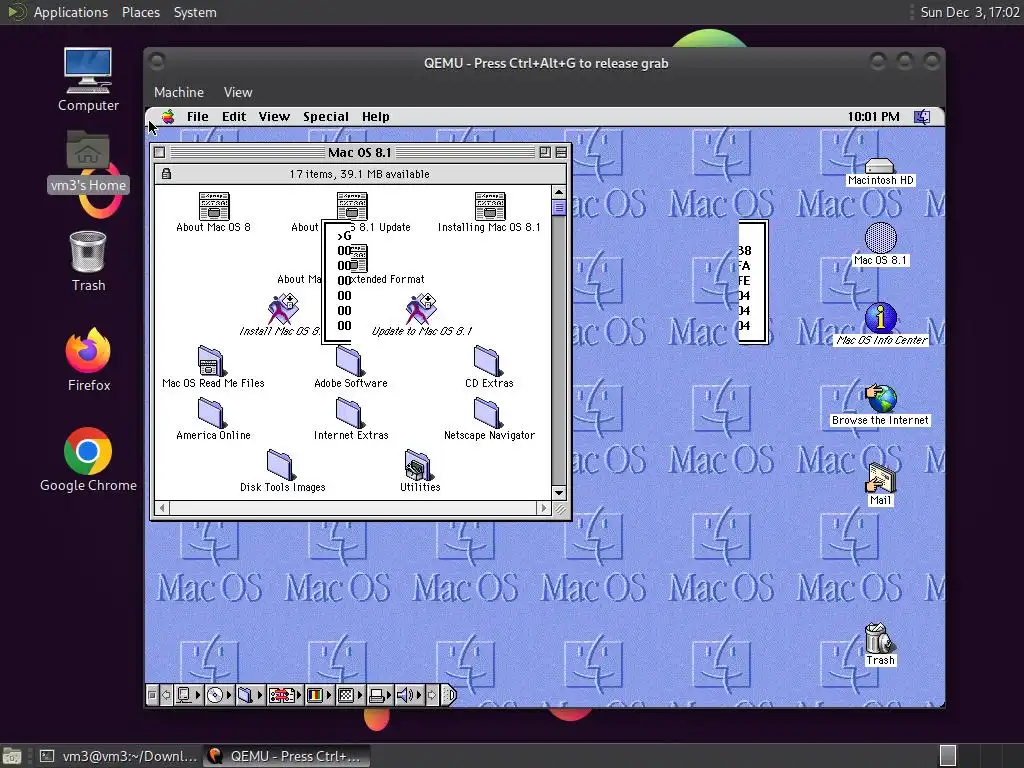
Task: Select the Computer icon on host desktop
Action: pyautogui.click(x=88, y=80)
